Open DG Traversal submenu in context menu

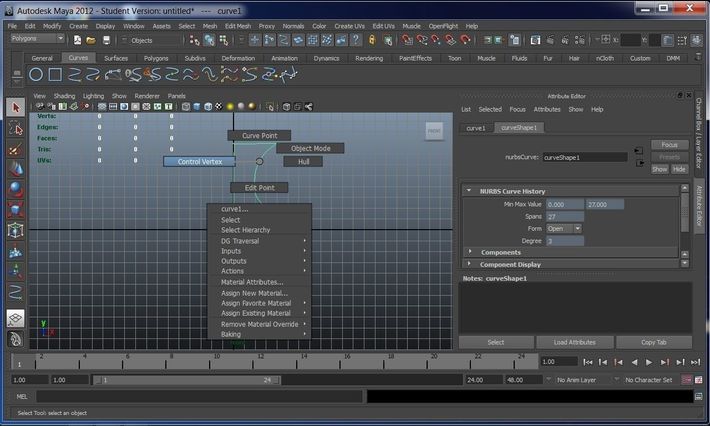coord(259,241)
